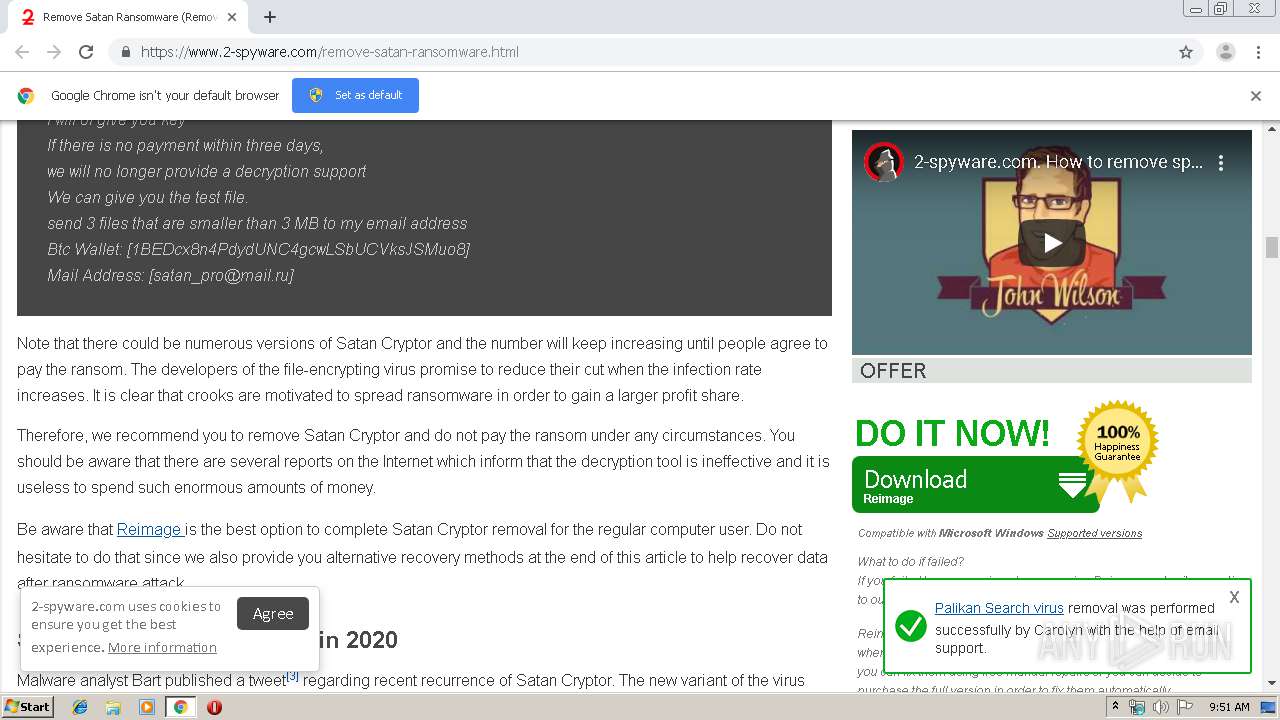Dismiss the default browser infobar
Screen dimensions: 1280x720
[1256, 96]
